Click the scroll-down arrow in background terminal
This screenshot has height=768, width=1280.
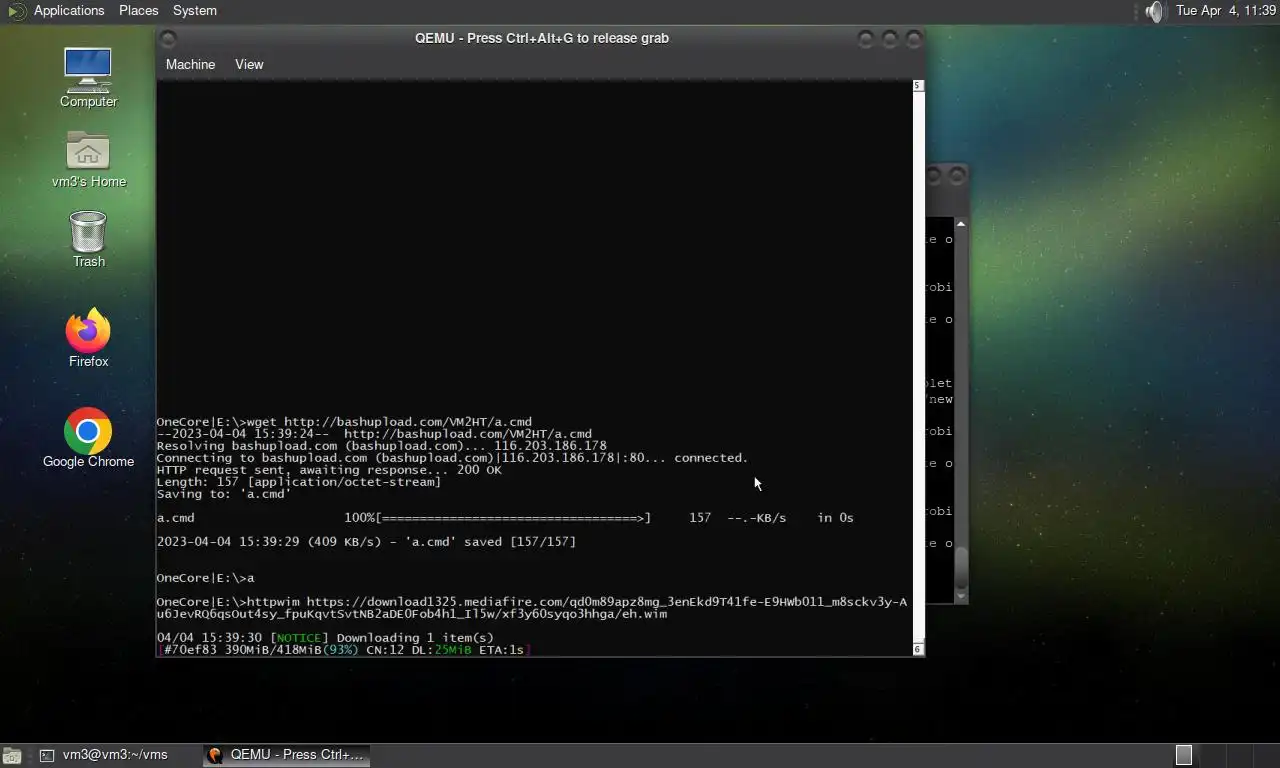click(961, 596)
